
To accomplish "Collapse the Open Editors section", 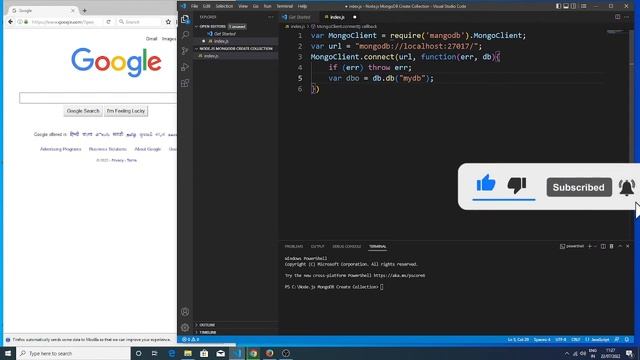I will (x=212, y=27).
